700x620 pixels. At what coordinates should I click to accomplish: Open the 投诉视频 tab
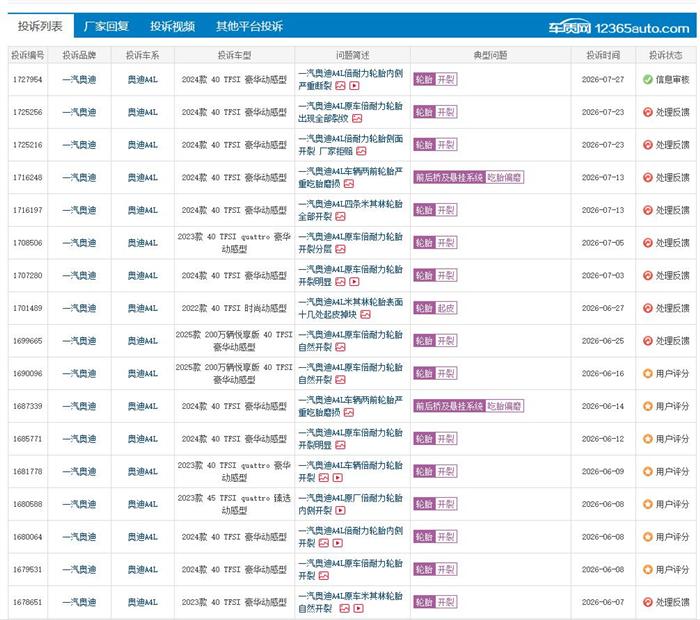[x=172, y=26]
